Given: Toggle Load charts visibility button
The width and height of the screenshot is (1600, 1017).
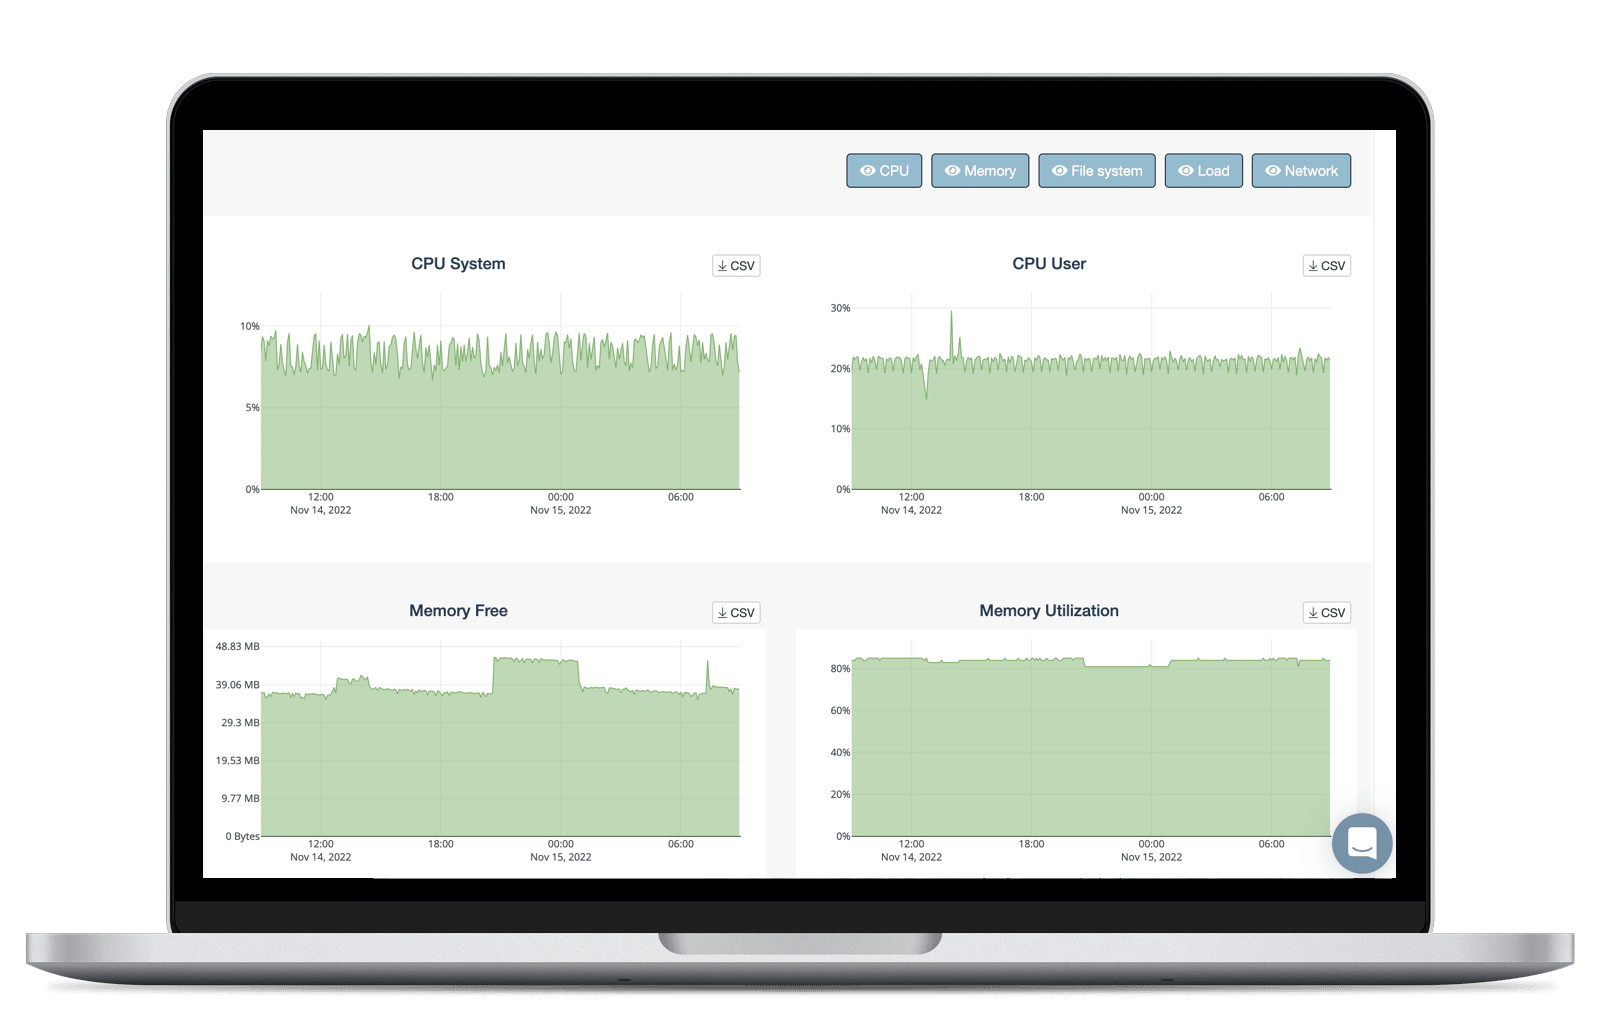Looking at the screenshot, I should pyautogui.click(x=1204, y=171).
